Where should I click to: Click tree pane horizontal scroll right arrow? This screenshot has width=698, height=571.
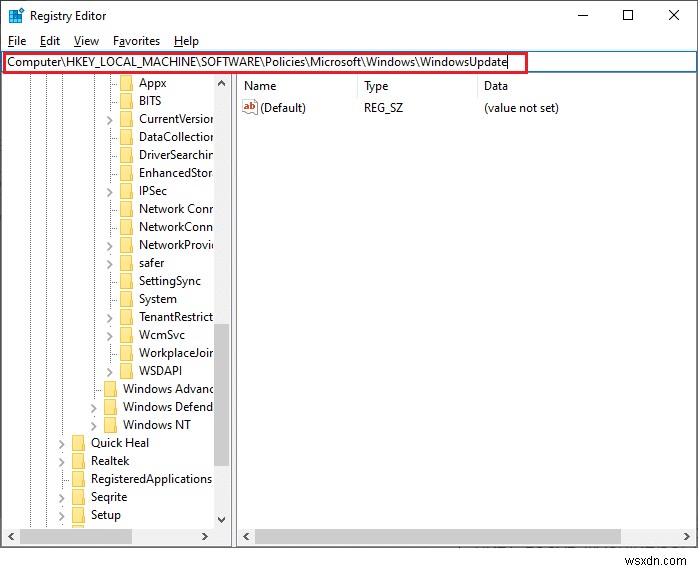[x=205, y=536]
